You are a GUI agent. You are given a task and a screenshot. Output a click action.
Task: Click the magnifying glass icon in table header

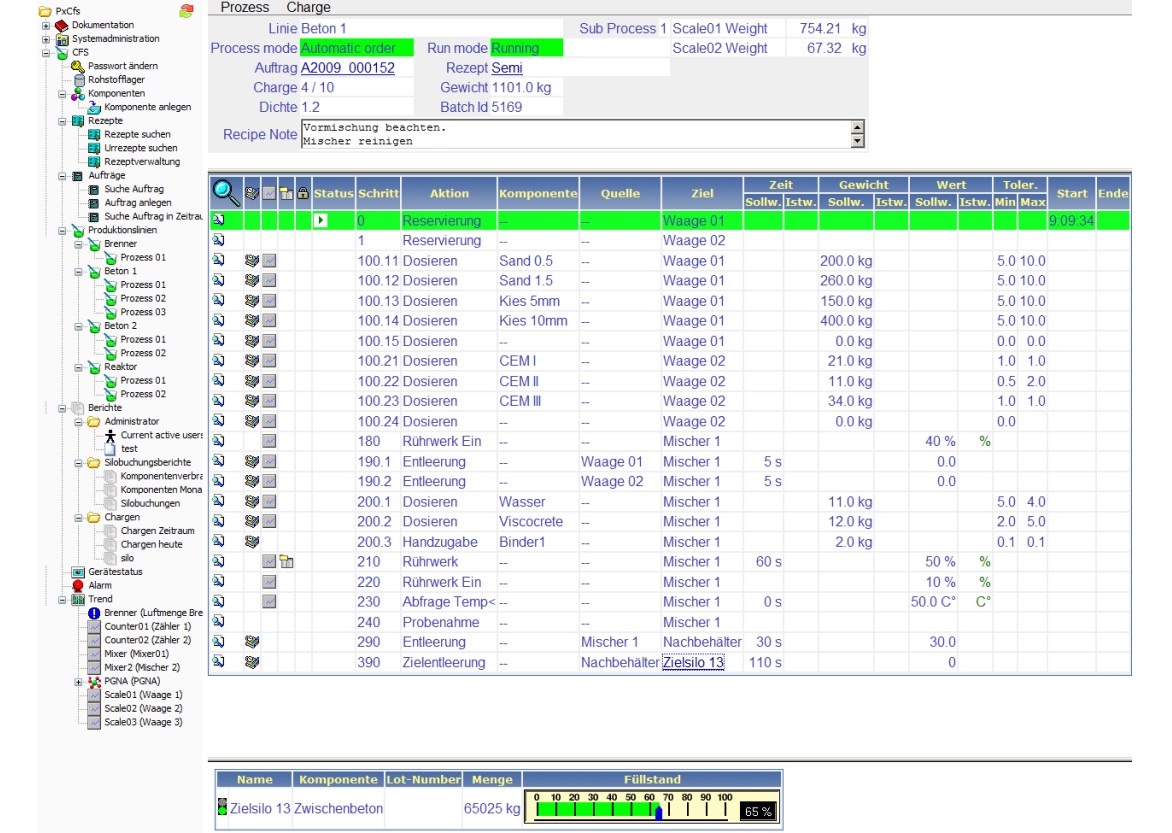click(226, 190)
